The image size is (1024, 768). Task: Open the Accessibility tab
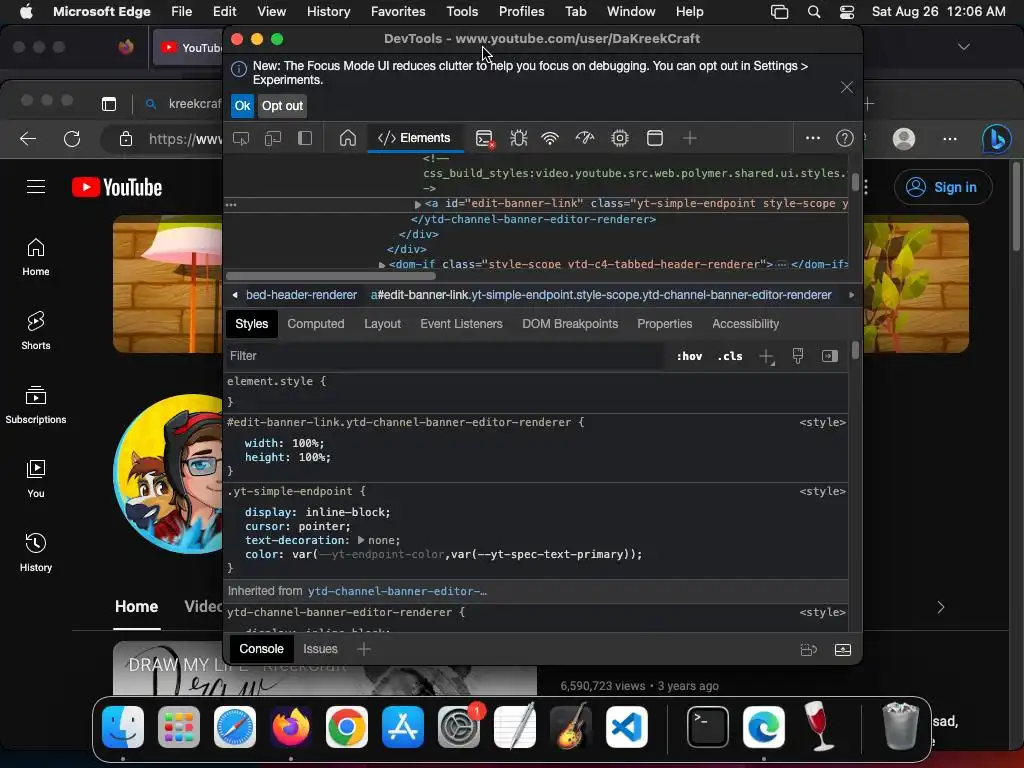click(x=745, y=324)
